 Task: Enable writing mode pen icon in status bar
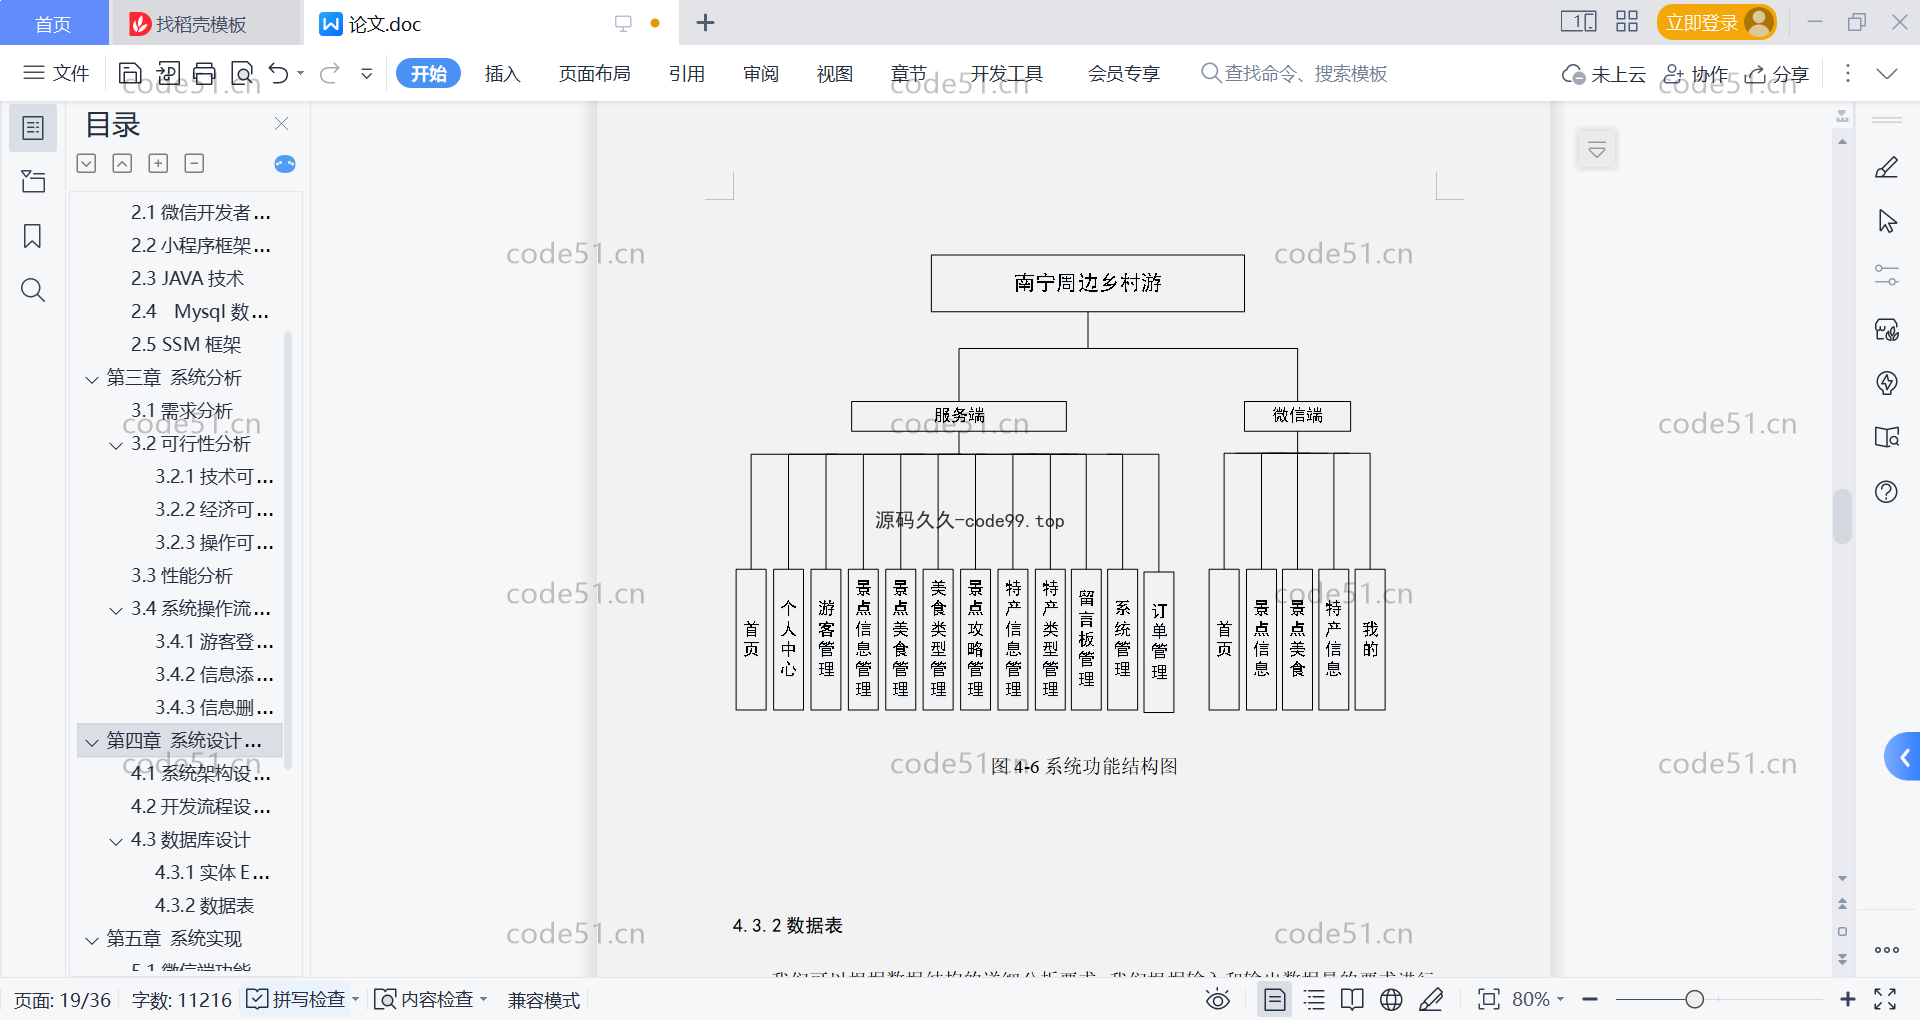point(1431,1000)
